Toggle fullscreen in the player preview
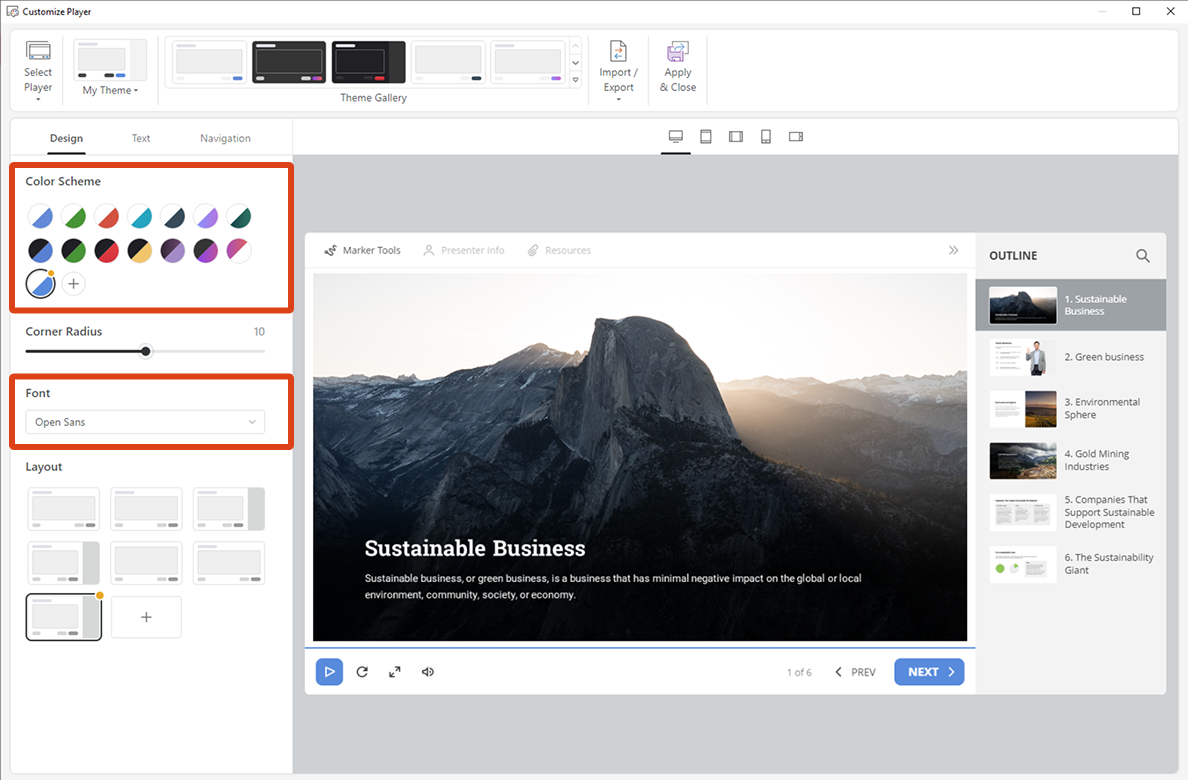This screenshot has height=780, width=1188. [x=395, y=672]
